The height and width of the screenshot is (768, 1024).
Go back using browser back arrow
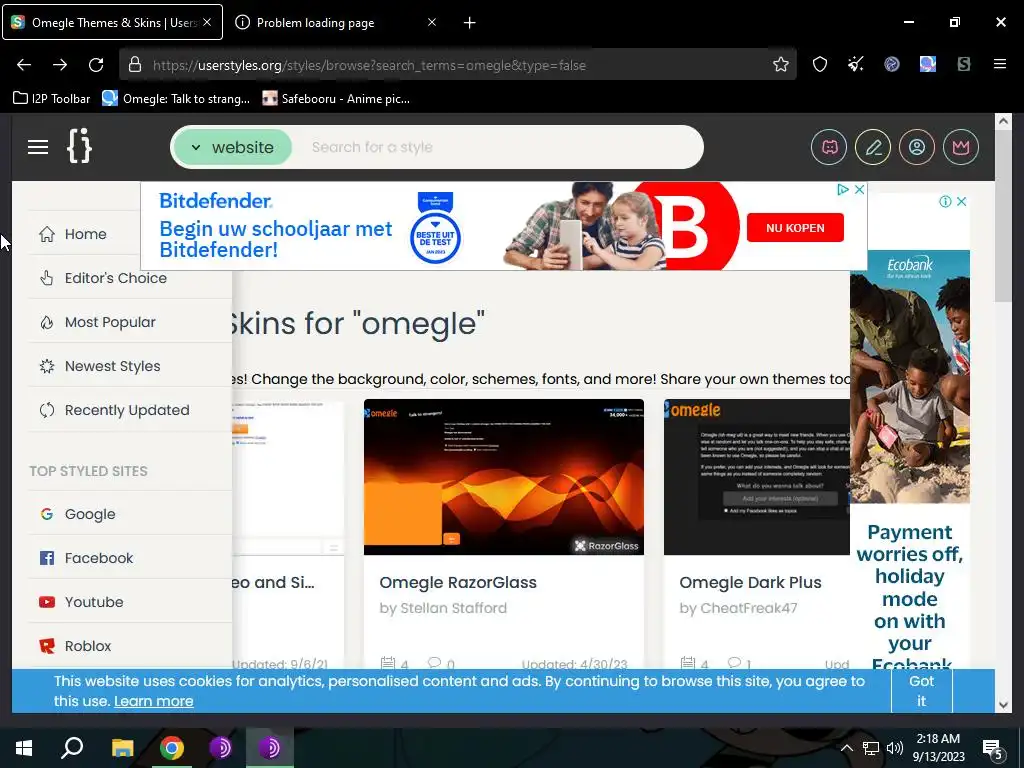coord(24,65)
